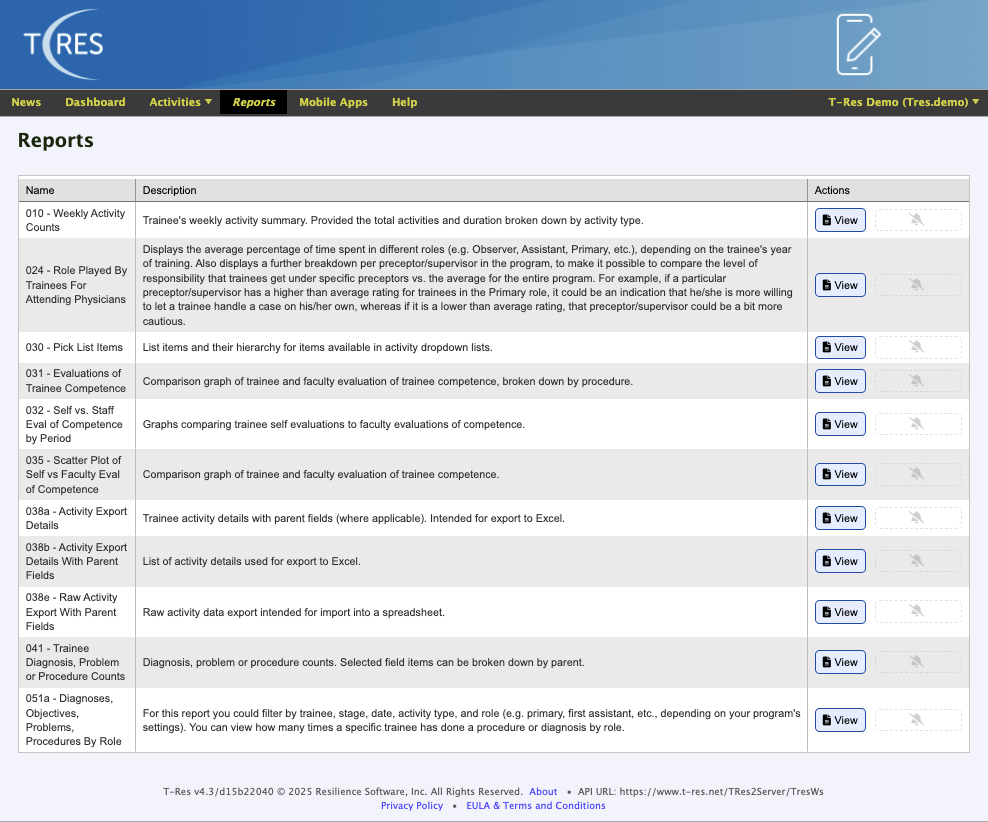Open the T-Res Demo user dropdown
The height and width of the screenshot is (822, 988).
pyautogui.click(x=903, y=102)
